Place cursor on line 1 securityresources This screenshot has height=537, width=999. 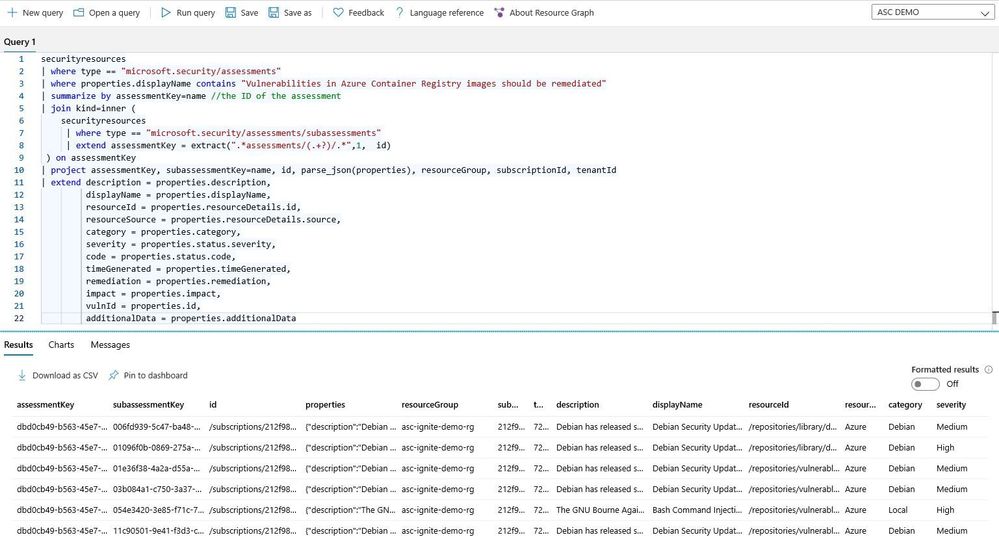click(x=83, y=59)
